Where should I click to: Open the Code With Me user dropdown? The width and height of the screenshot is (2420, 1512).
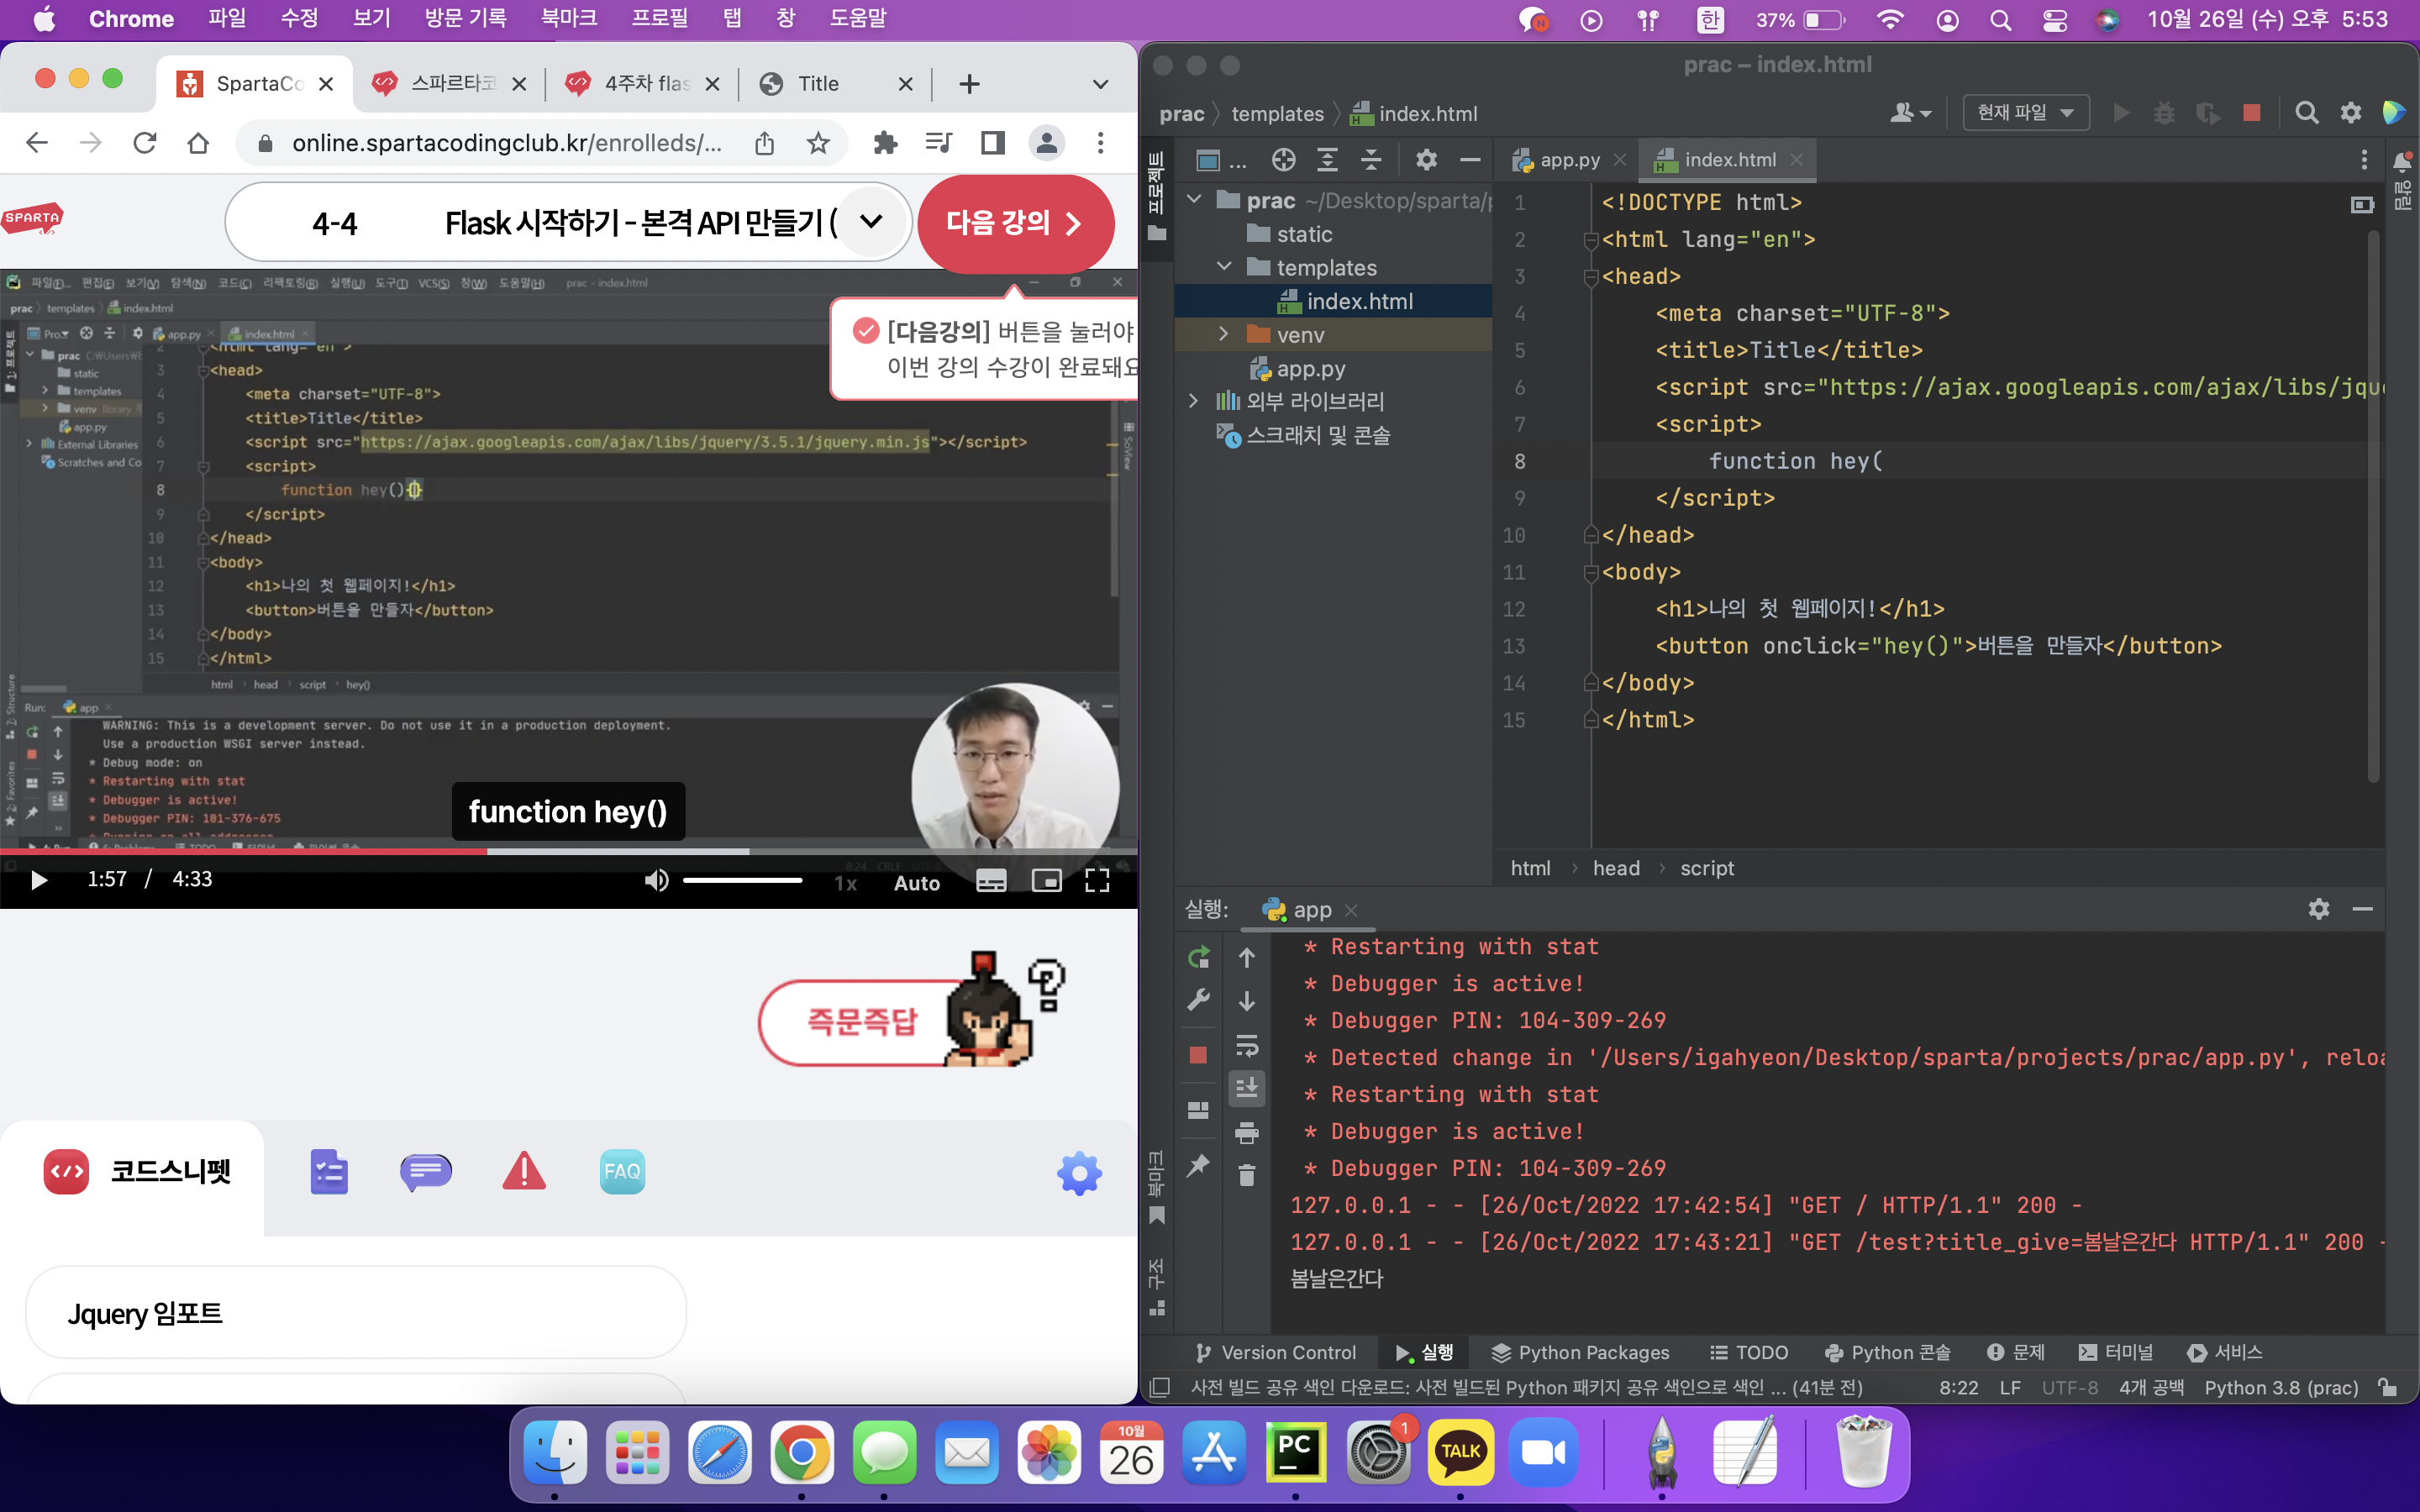click(1910, 113)
